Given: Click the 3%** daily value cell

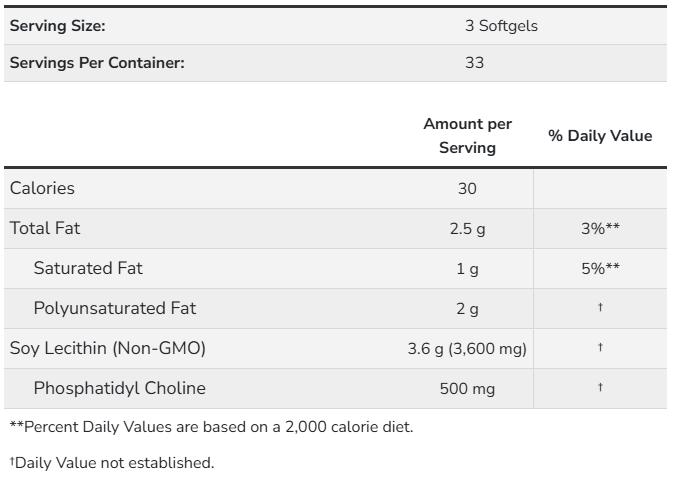Looking at the screenshot, I should click(x=600, y=229).
